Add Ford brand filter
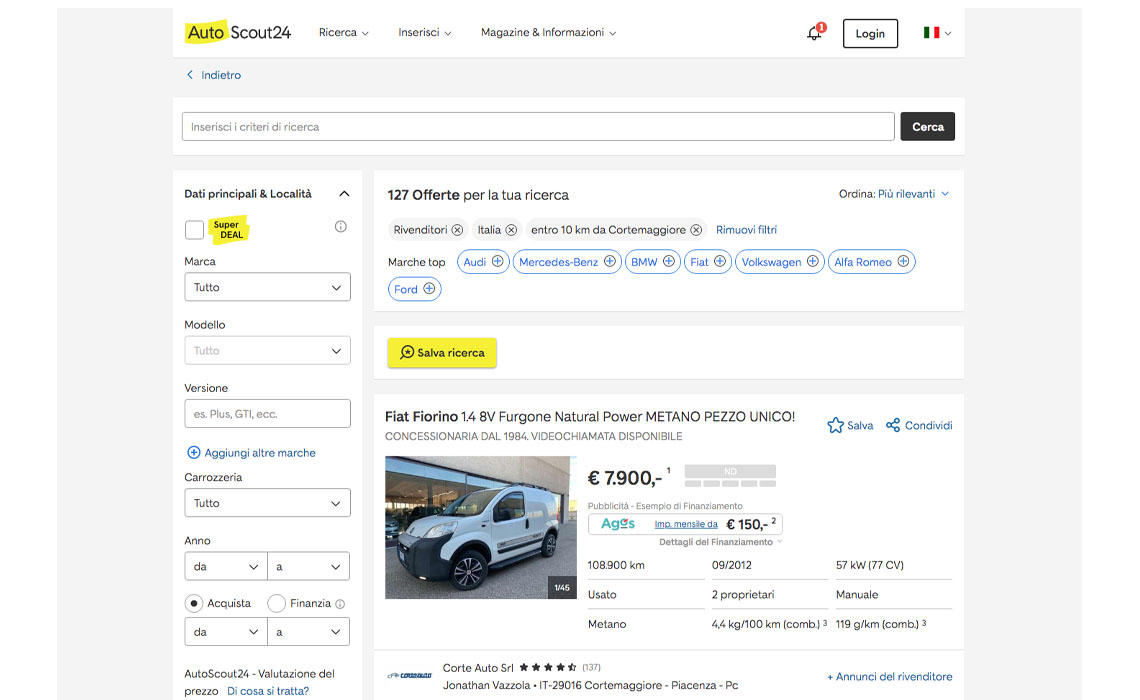This screenshot has height=700, width=1140. click(x=414, y=289)
